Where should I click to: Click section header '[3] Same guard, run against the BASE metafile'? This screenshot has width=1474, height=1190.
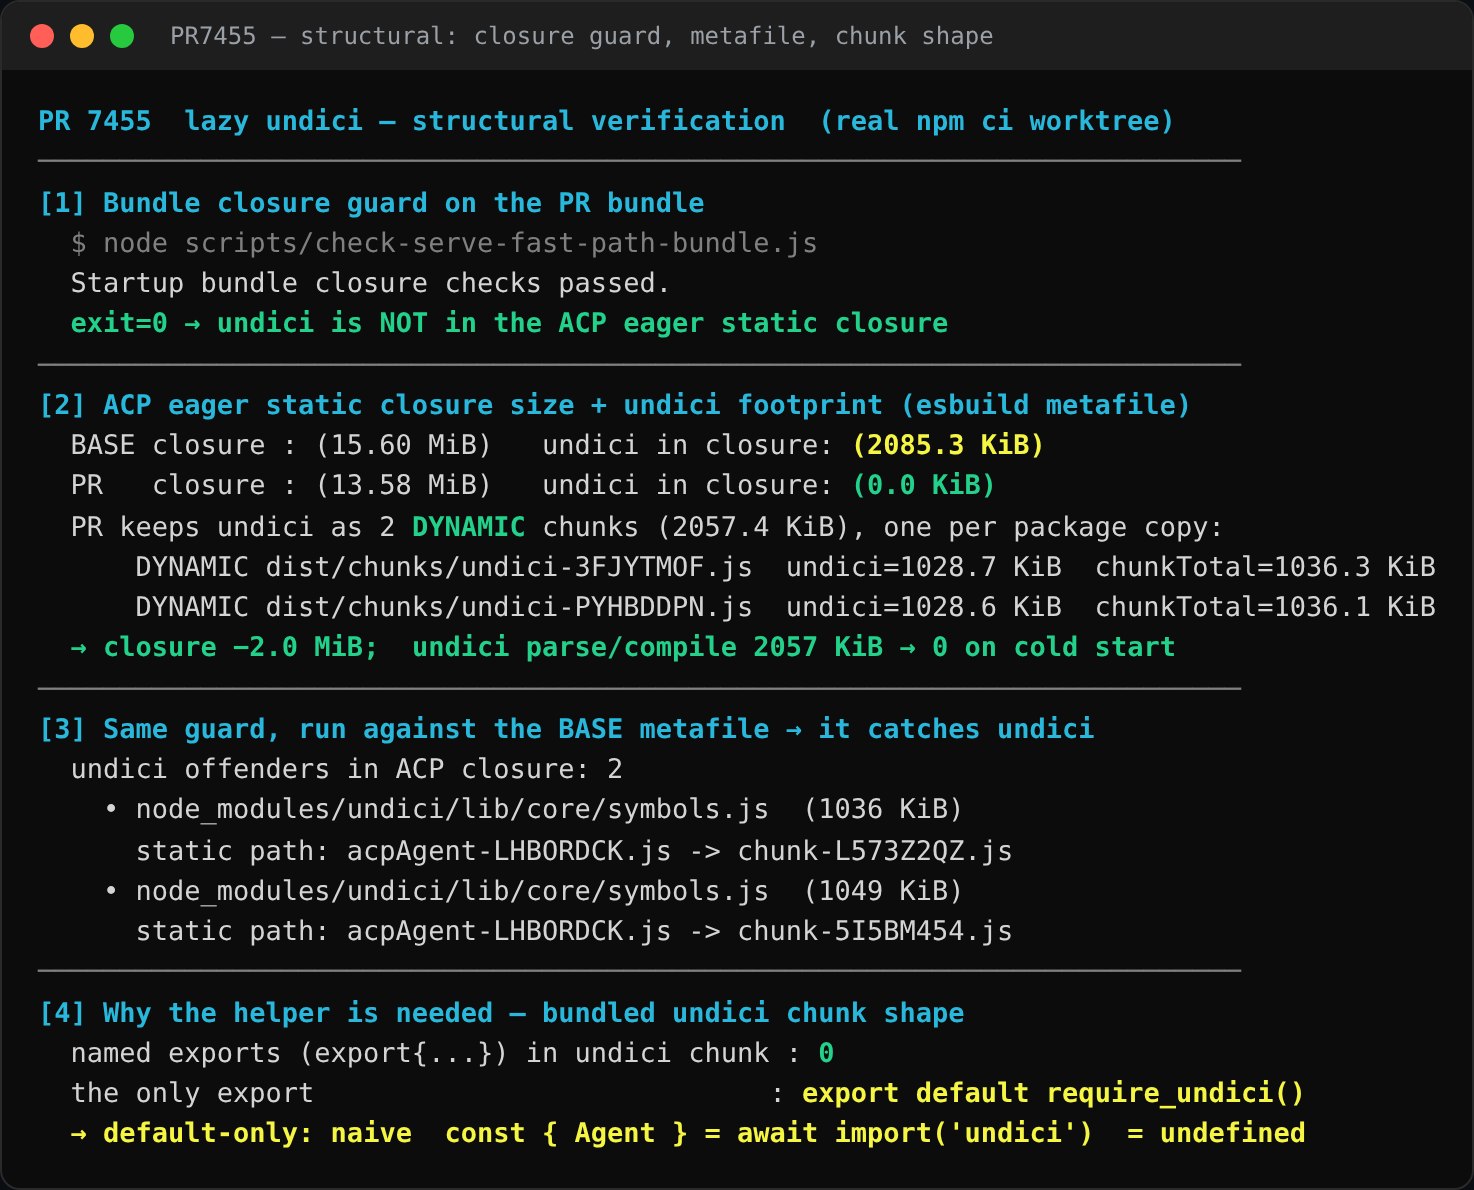point(566,729)
